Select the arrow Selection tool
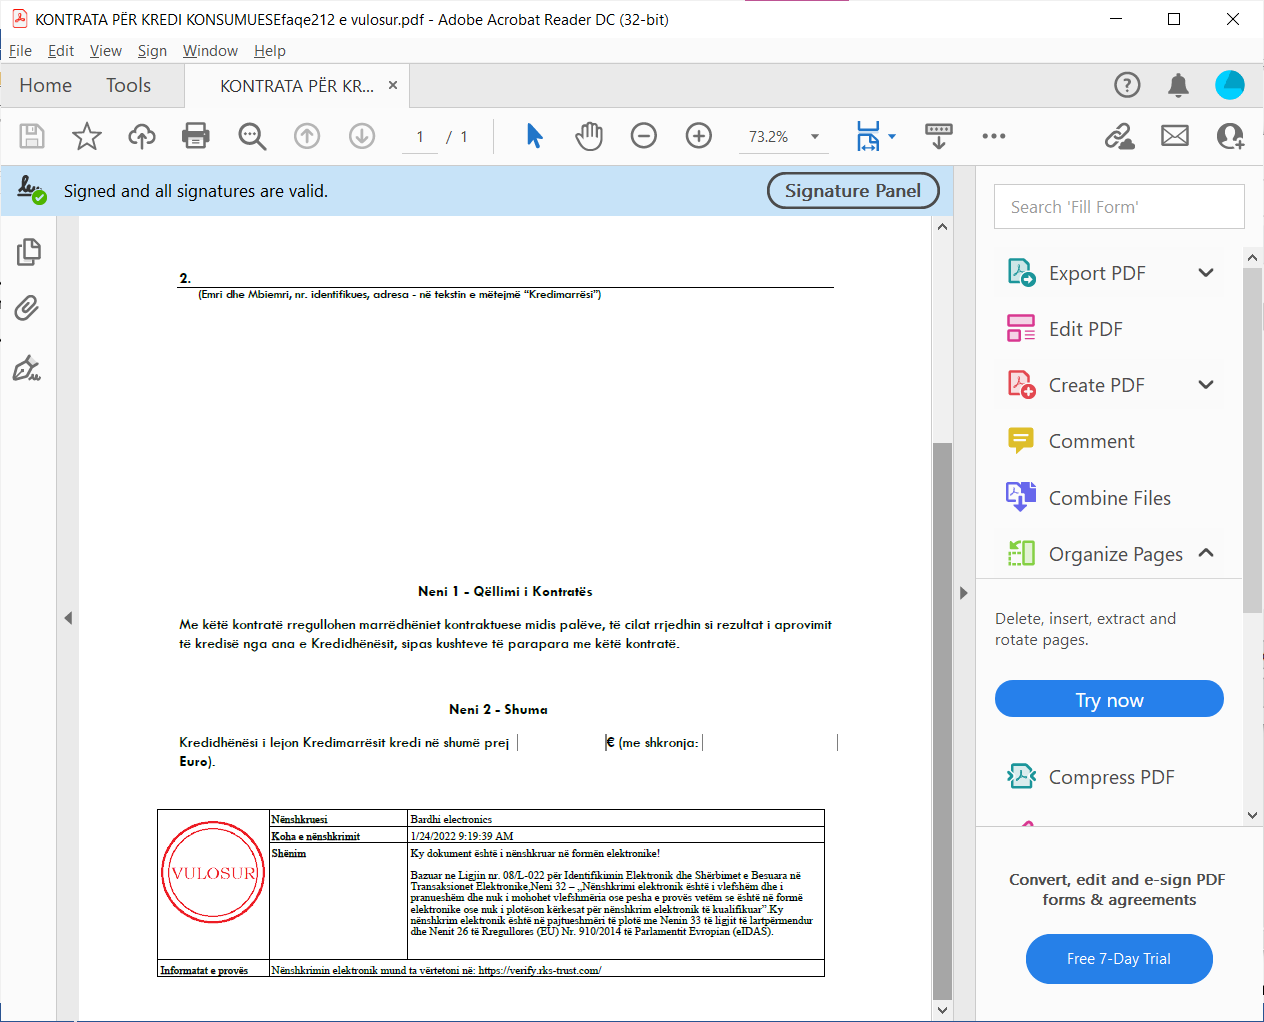1264x1022 pixels. click(534, 136)
